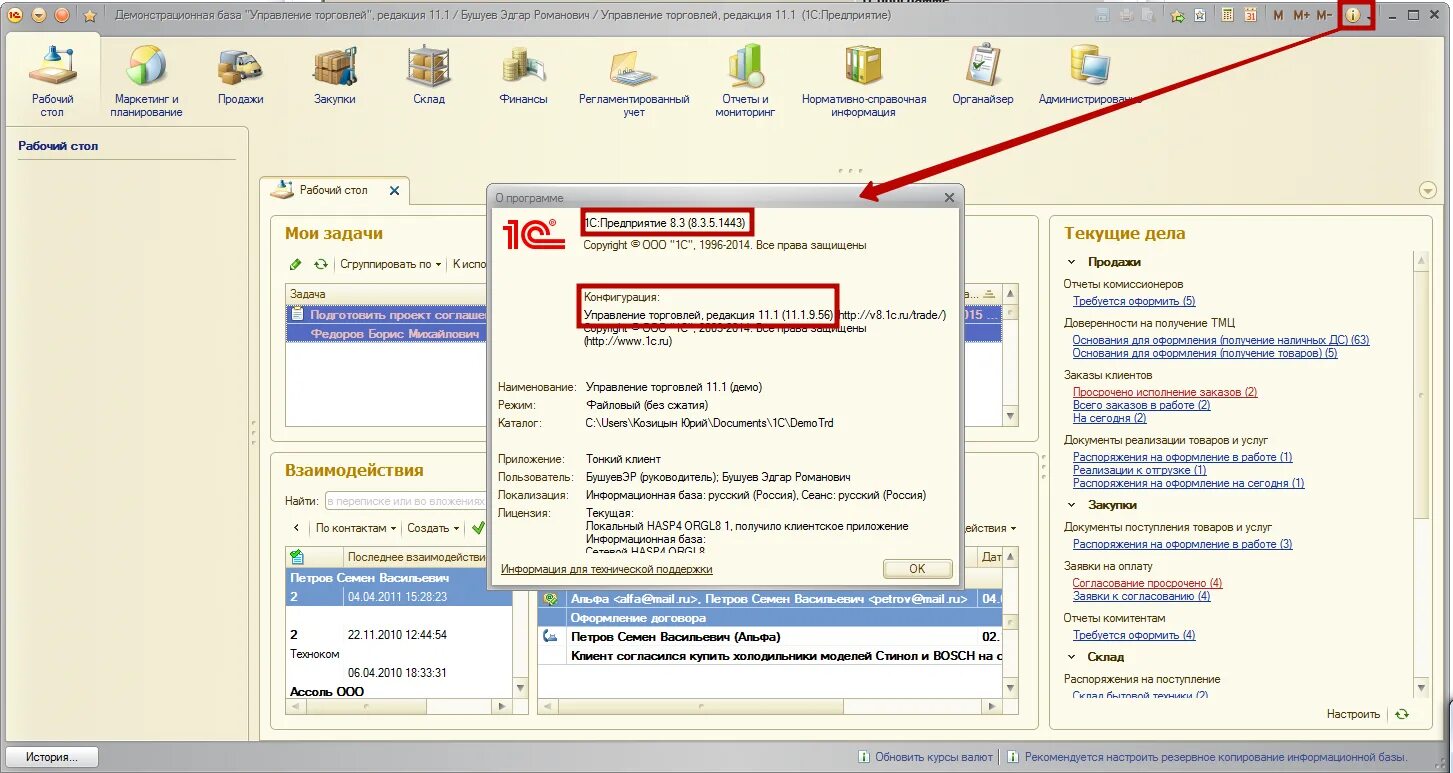Select Рабочий стол in the left navigation panel
1453x773 pixels.
[58, 146]
